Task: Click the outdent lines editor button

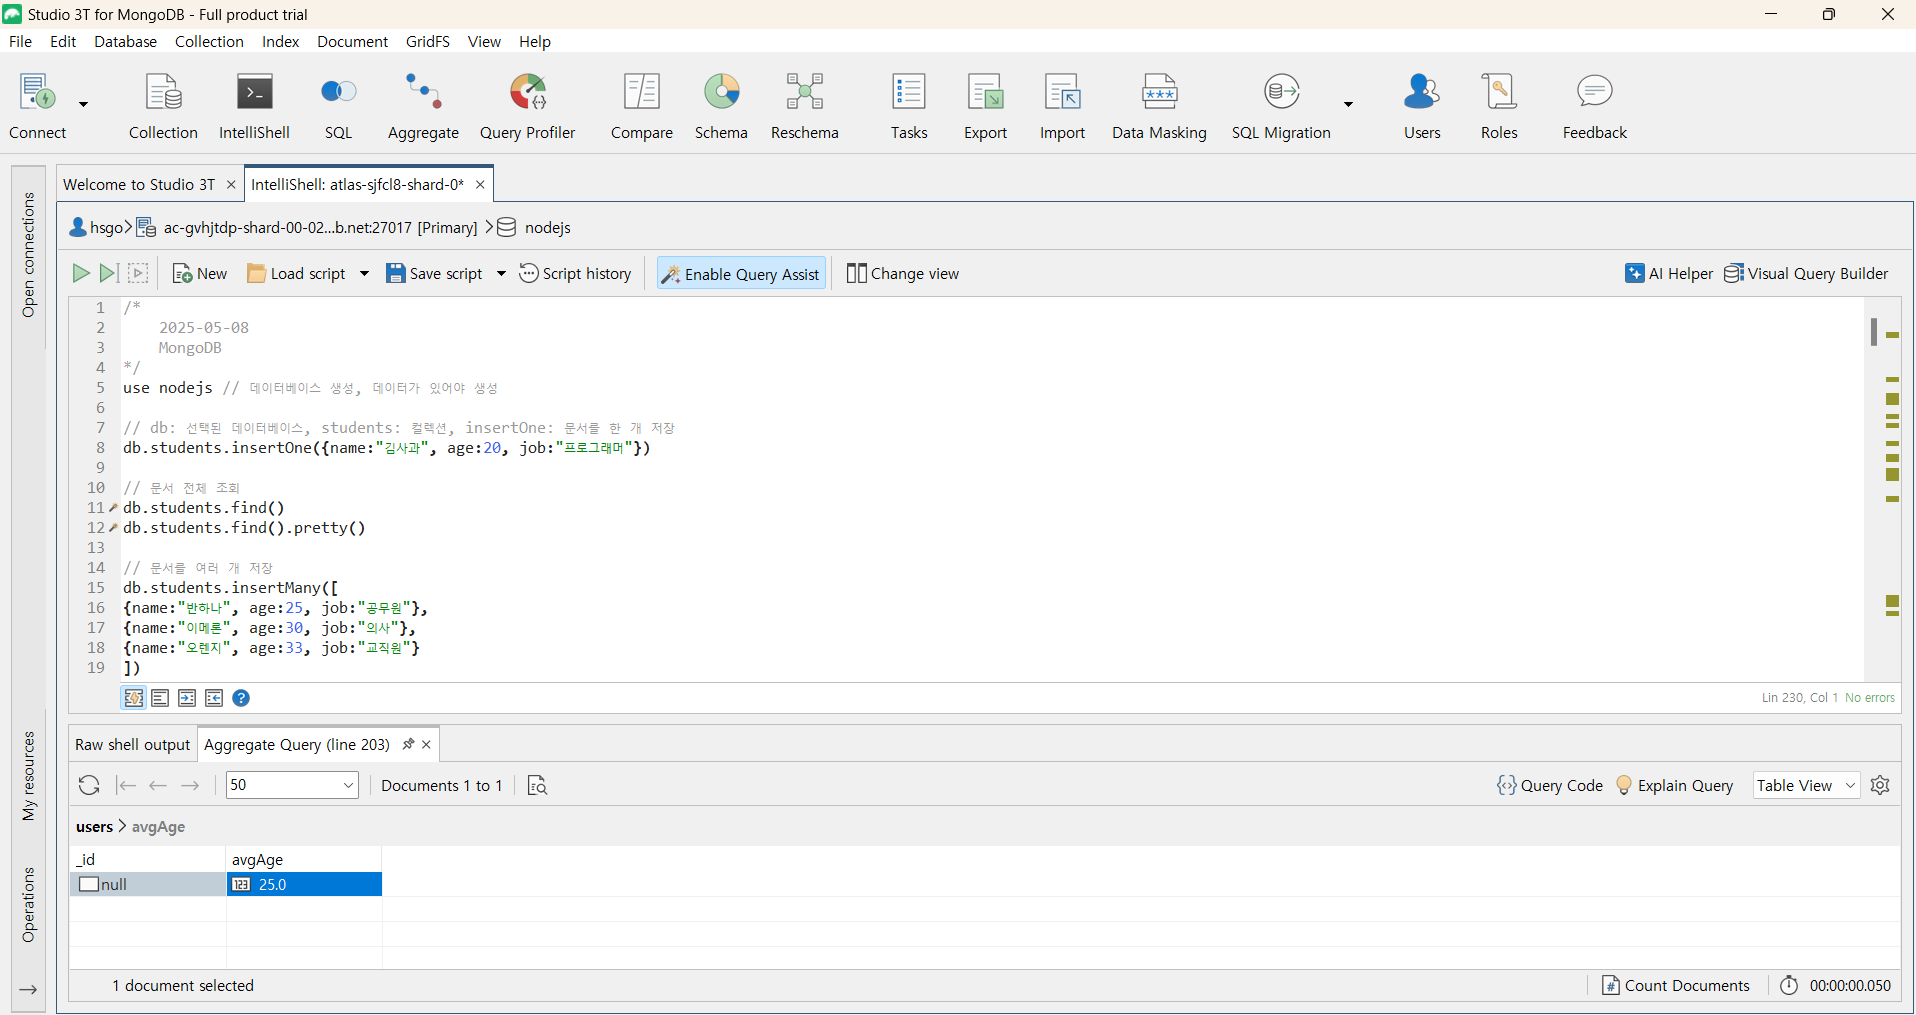Action: coord(214,698)
